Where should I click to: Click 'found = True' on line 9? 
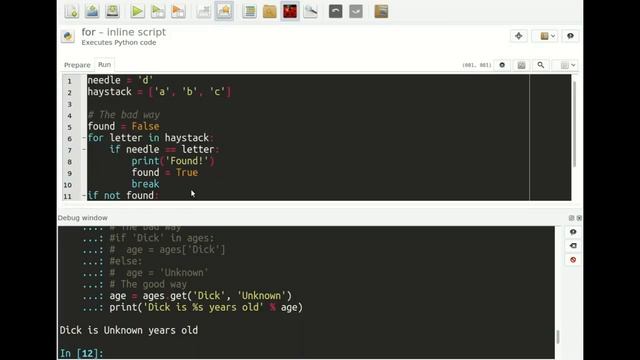pyautogui.click(x=165, y=172)
